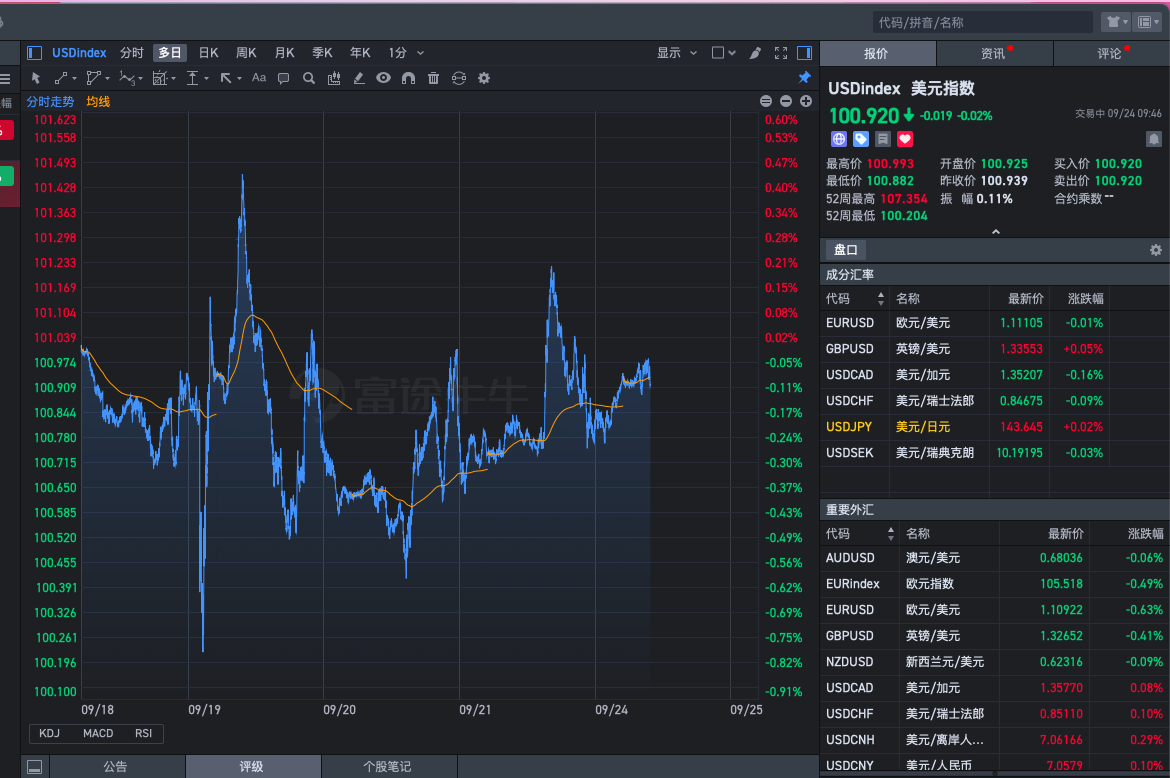Add a comment bubble note
The height and width of the screenshot is (778, 1170).
(x=284, y=78)
